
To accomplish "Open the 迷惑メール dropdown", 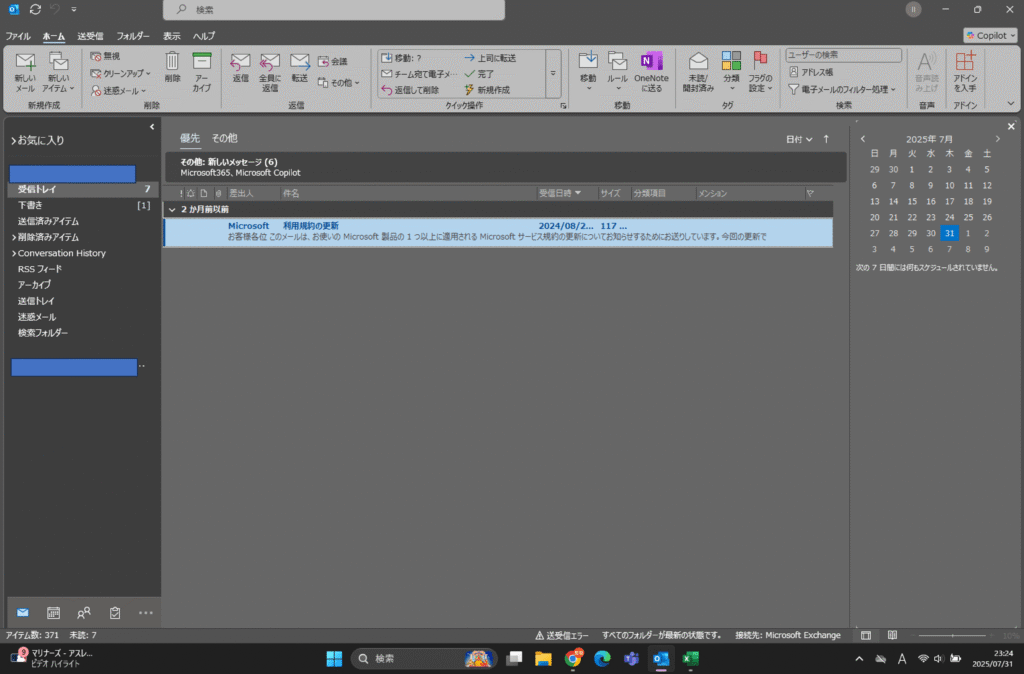I will pyautogui.click(x=118, y=90).
